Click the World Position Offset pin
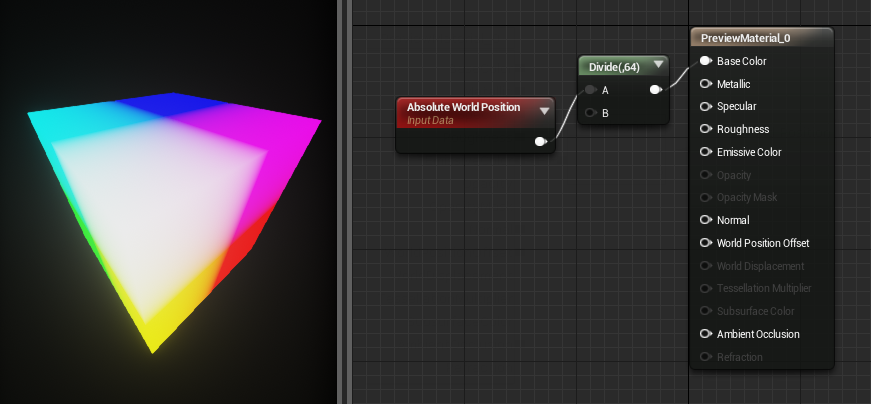871x404 pixels. [x=705, y=243]
